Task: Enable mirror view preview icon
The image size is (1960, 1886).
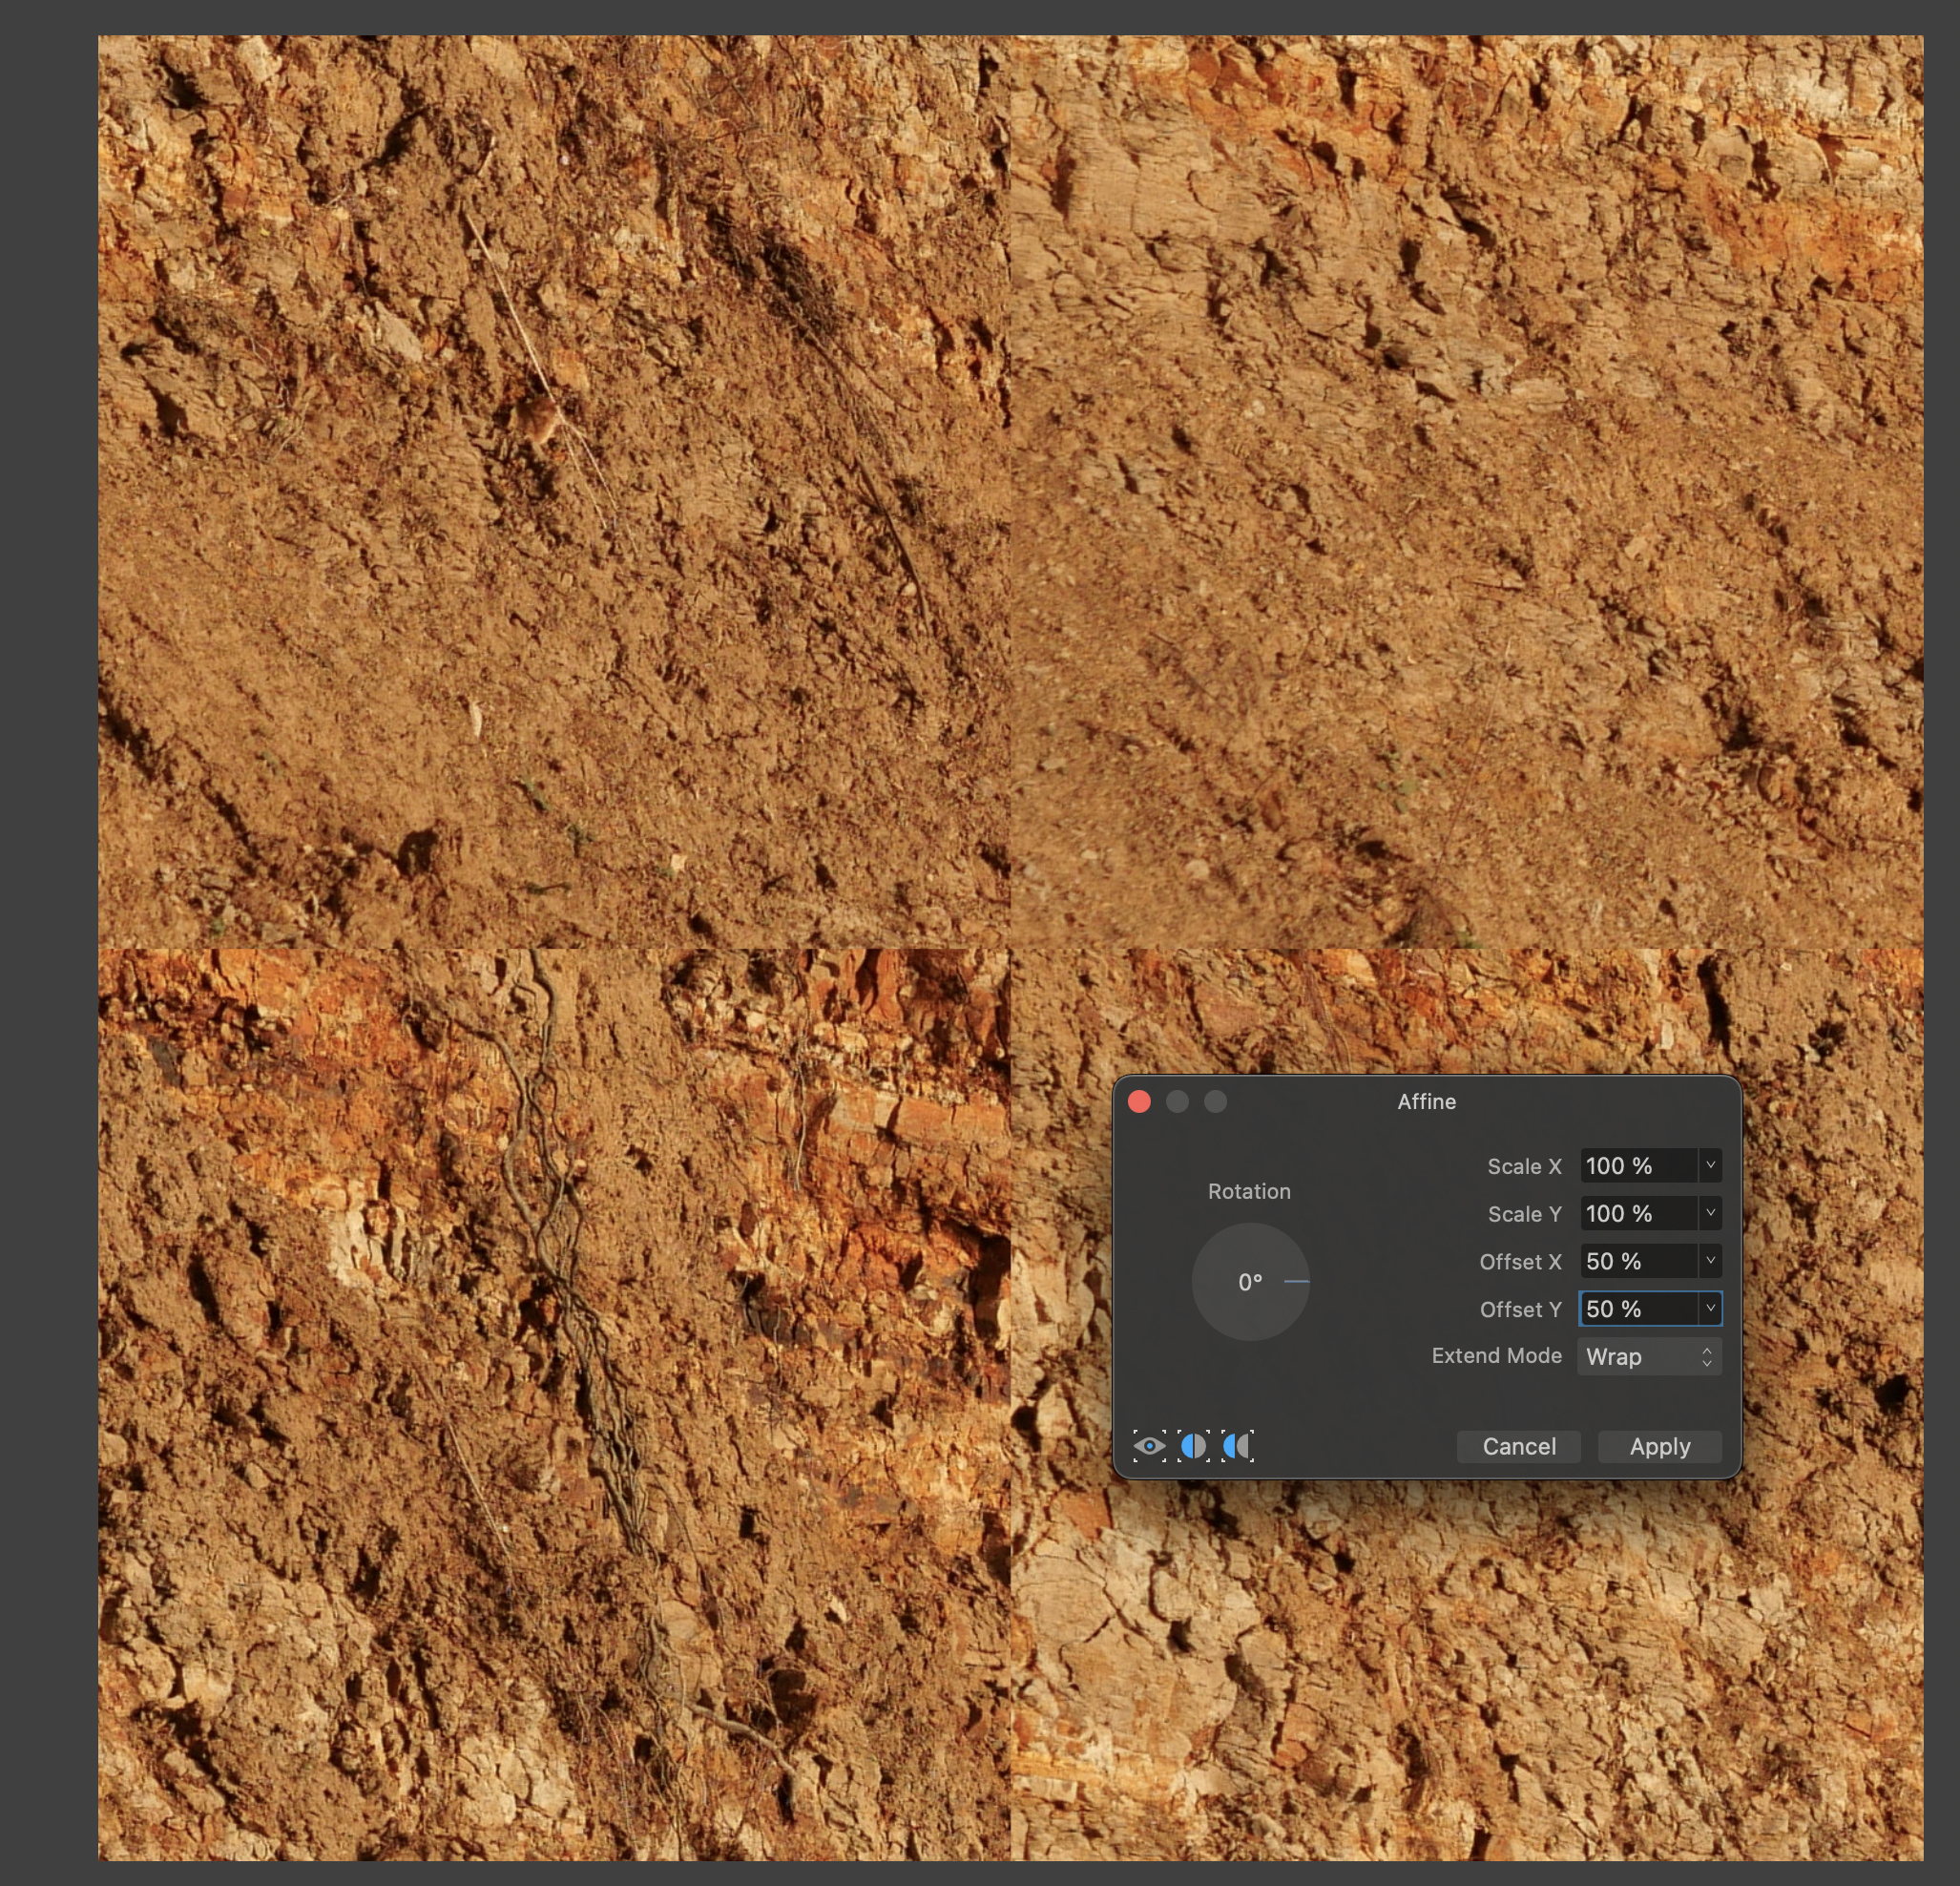Action: tap(1237, 1446)
